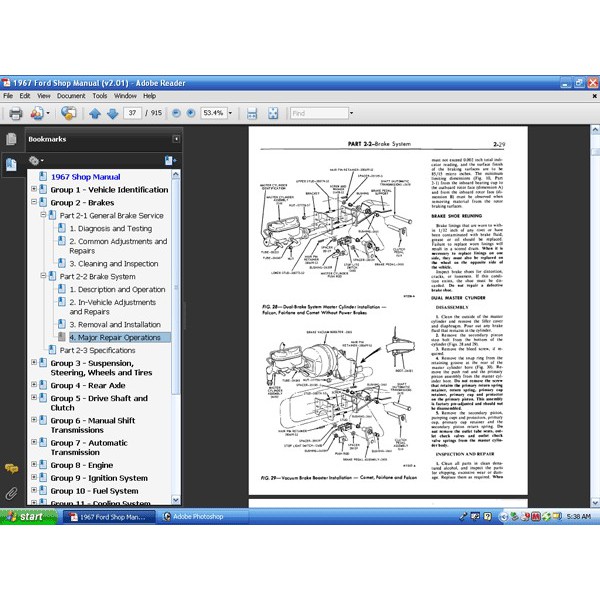The image size is (600, 600).
Task: Click the new bookmark icon
Action: 170,161
